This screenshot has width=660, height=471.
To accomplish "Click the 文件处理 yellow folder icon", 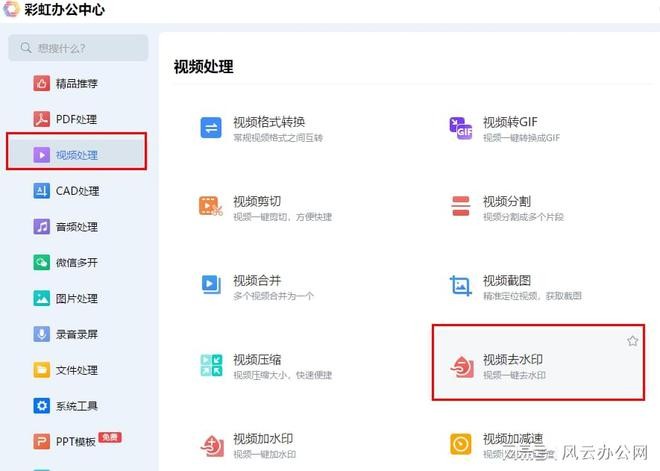I will tap(41, 370).
